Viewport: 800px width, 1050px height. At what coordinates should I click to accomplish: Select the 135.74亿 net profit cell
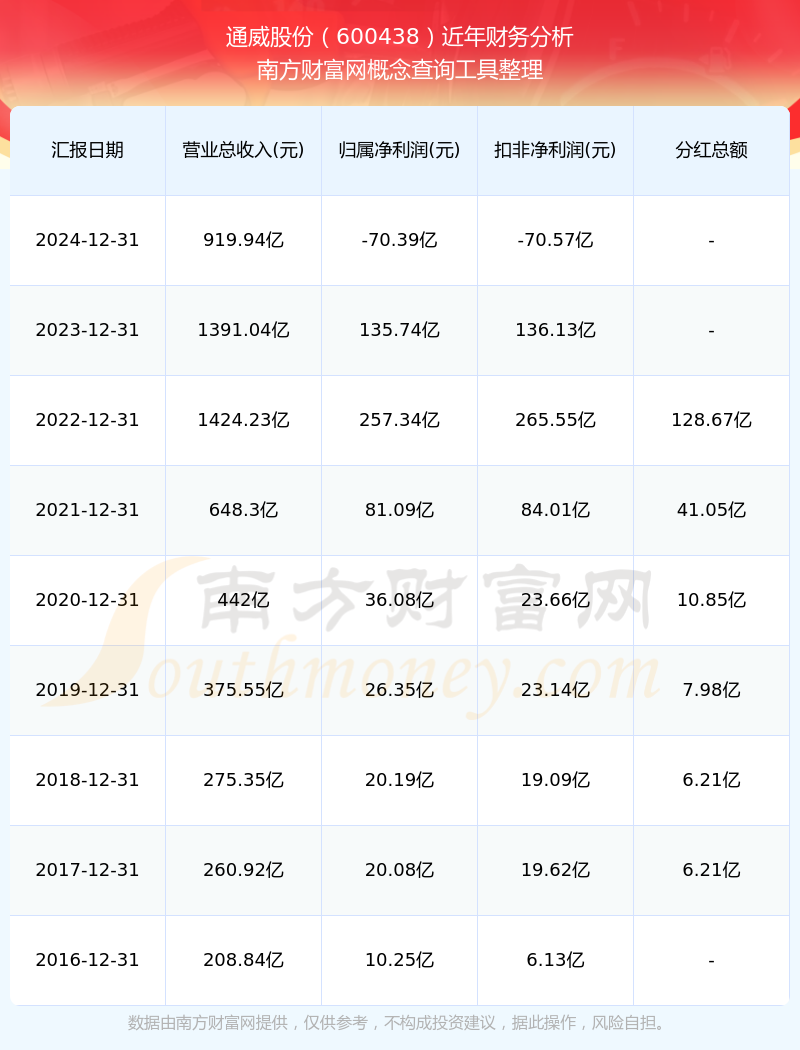tap(400, 330)
